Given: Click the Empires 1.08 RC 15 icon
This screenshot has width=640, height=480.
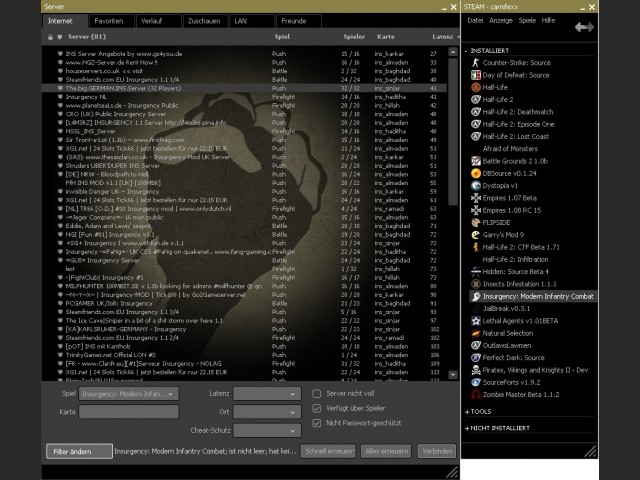Looking at the screenshot, I should tap(476, 210).
